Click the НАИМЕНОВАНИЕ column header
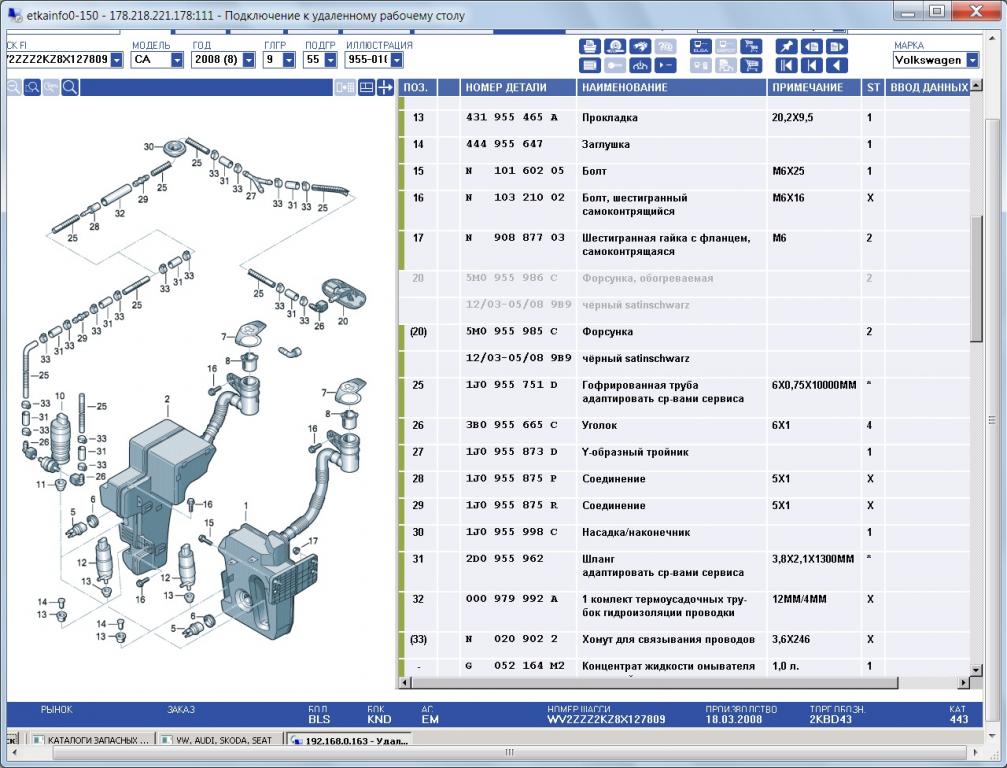 point(671,87)
